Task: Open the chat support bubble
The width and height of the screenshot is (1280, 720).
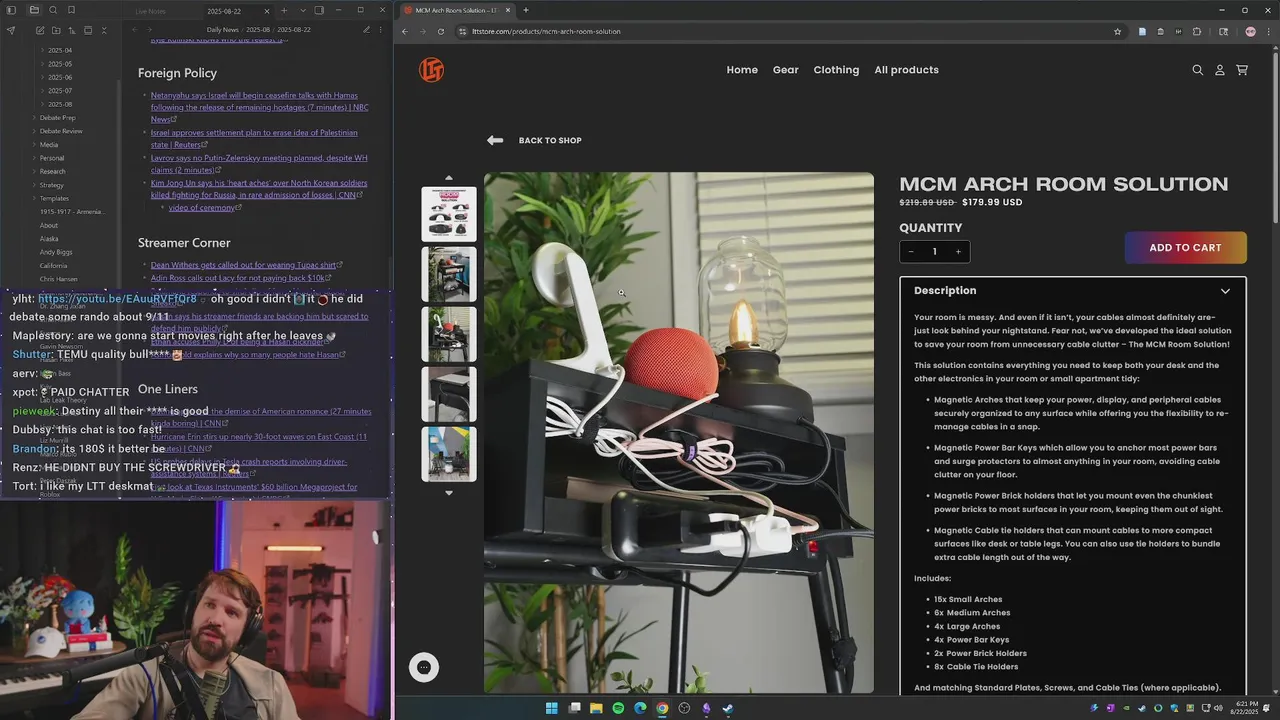Action: pyautogui.click(x=424, y=667)
